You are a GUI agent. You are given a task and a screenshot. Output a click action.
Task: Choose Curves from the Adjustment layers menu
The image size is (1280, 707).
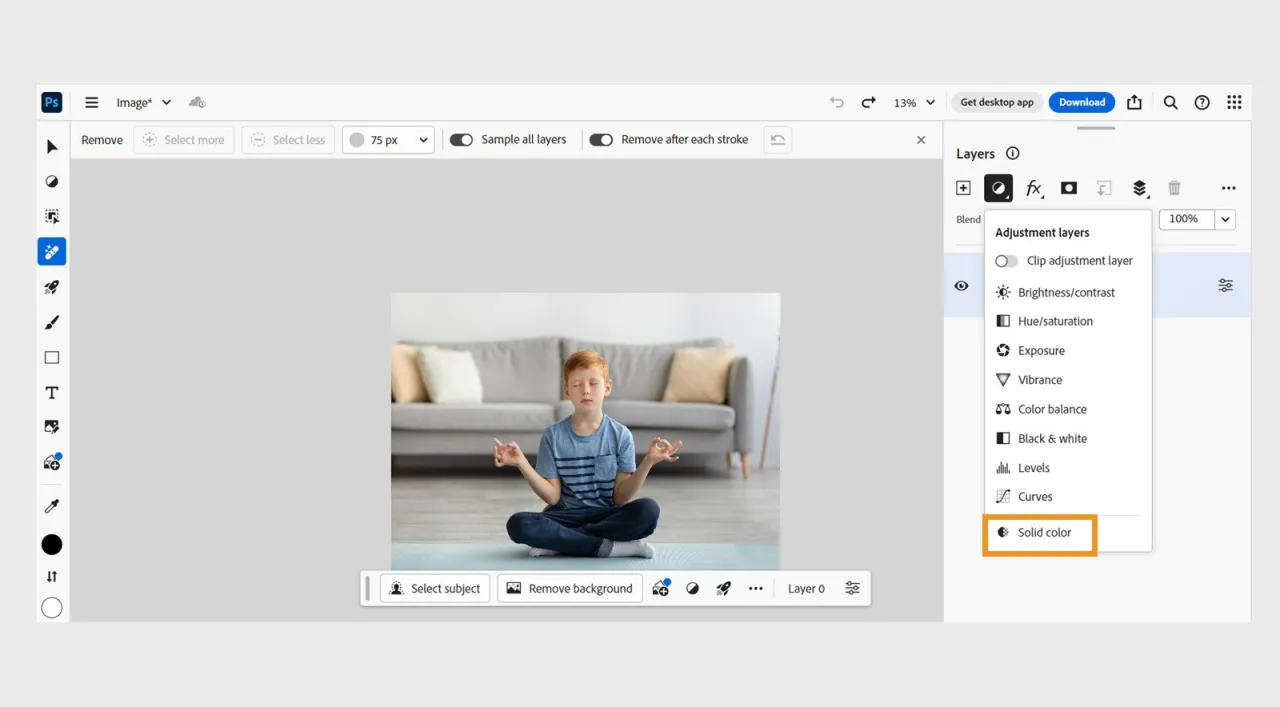pyautogui.click(x=1035, y=496)
